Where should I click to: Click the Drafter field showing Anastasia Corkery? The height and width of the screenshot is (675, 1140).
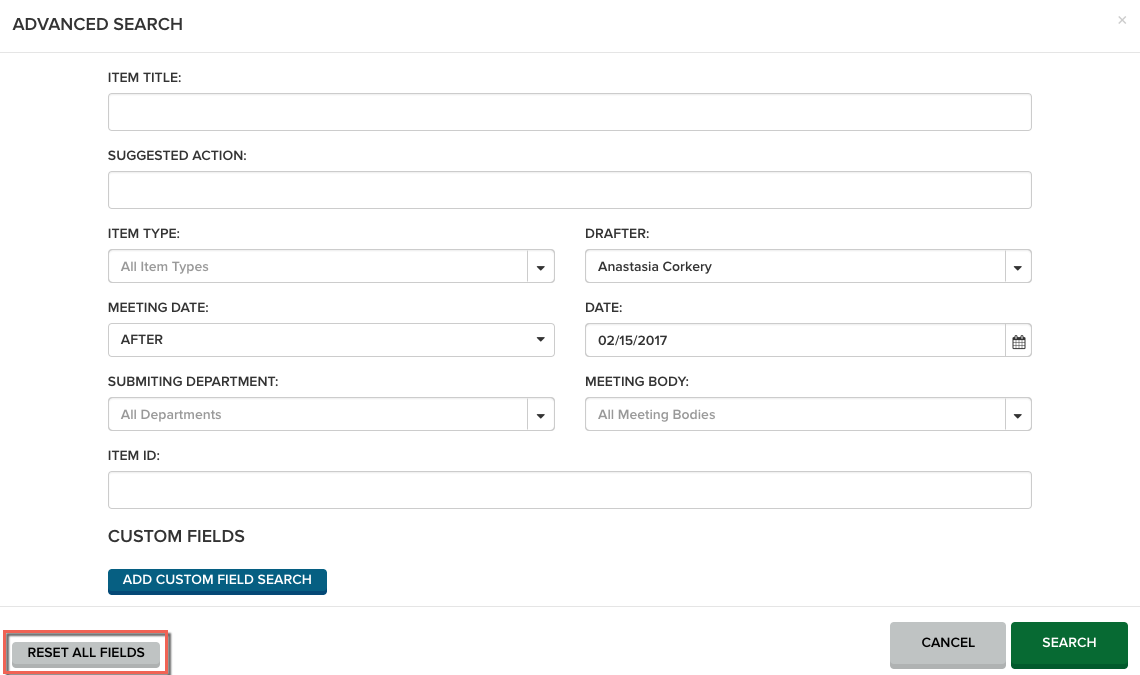(794, 267)
